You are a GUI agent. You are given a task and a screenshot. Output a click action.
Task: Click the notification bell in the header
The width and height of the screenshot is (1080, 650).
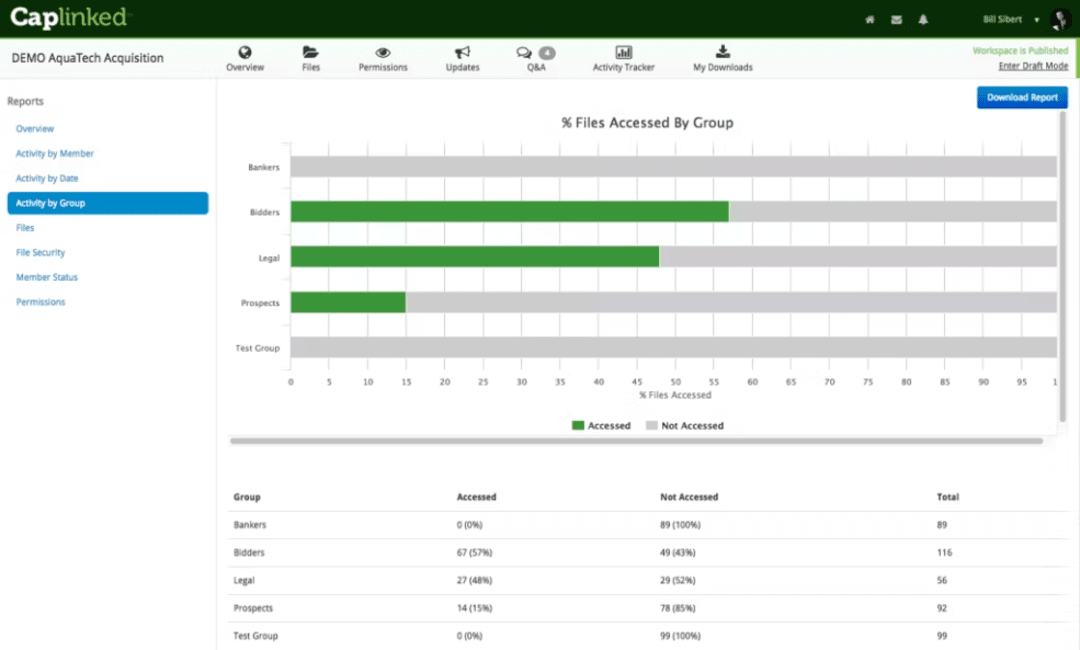point(922,19)
